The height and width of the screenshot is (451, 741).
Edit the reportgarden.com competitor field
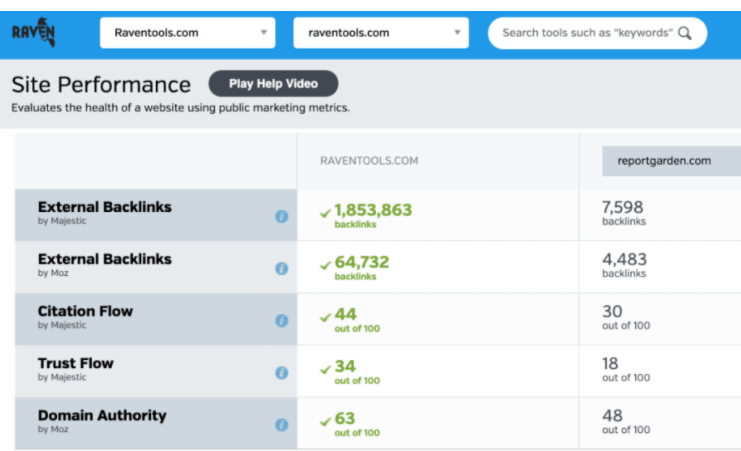click(x=670, y=160)
